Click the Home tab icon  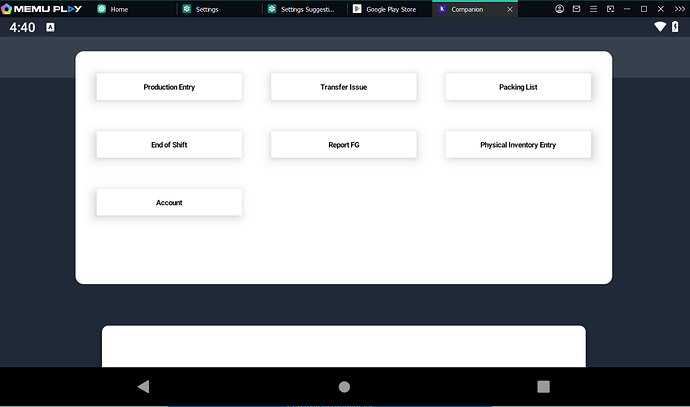pyautogui.click(x=101, y=9)
